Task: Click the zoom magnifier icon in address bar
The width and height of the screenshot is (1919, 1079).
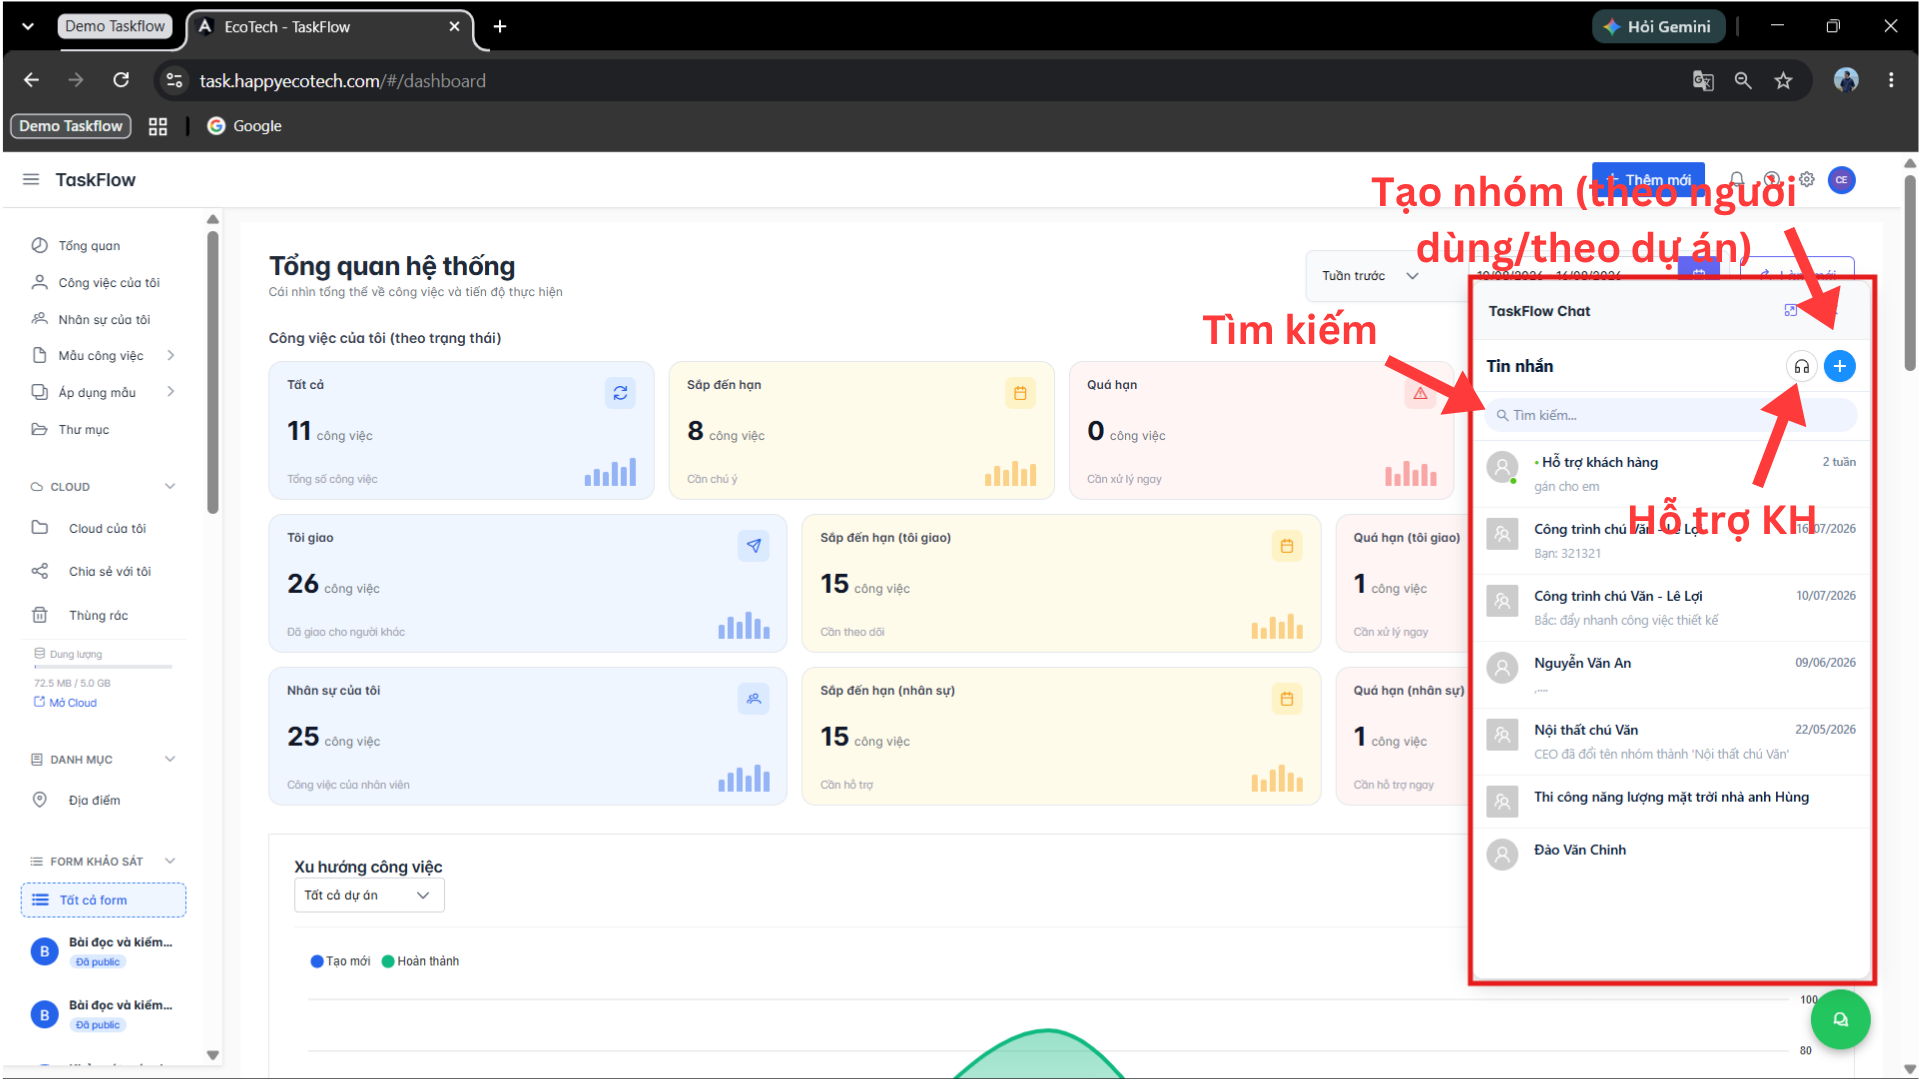Action: pos(1743,81)
